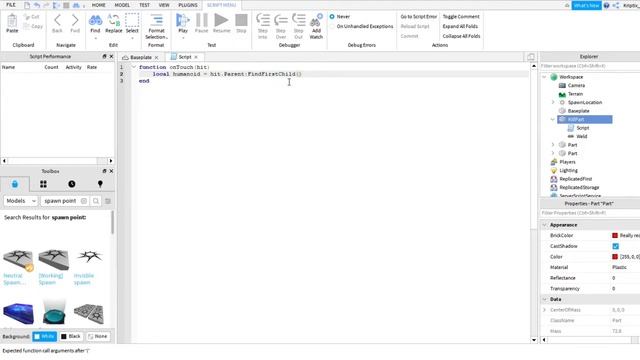Viewport: 640px width, 360px height.
Task: Collapse the Data properties section
Action: coord(544,299)
